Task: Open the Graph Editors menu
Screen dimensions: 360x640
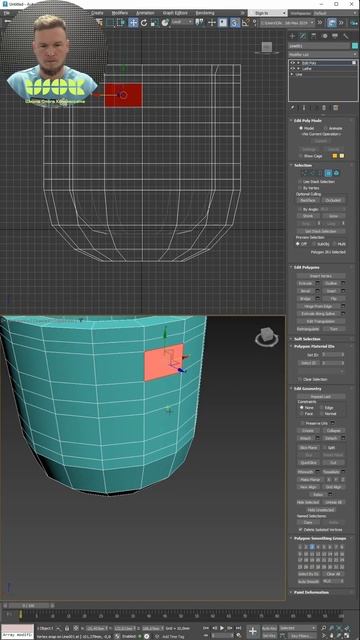Action: (x=175, y=13)
